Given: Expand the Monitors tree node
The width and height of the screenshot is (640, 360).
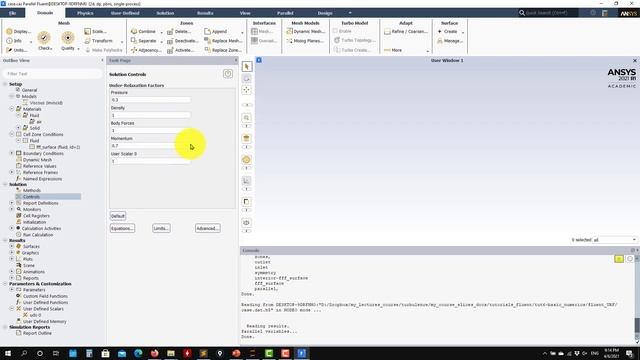Looking at the screenshot, I should point(12,209).
